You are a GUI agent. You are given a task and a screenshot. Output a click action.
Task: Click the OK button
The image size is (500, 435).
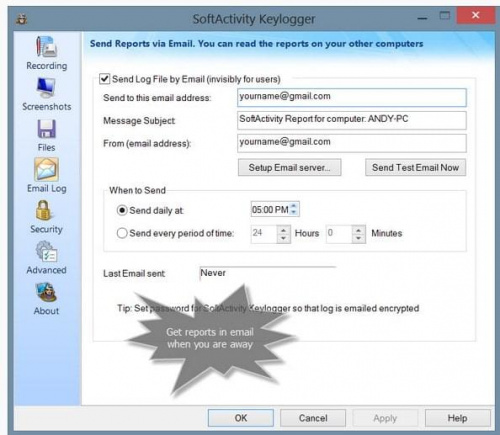[241, 418]
